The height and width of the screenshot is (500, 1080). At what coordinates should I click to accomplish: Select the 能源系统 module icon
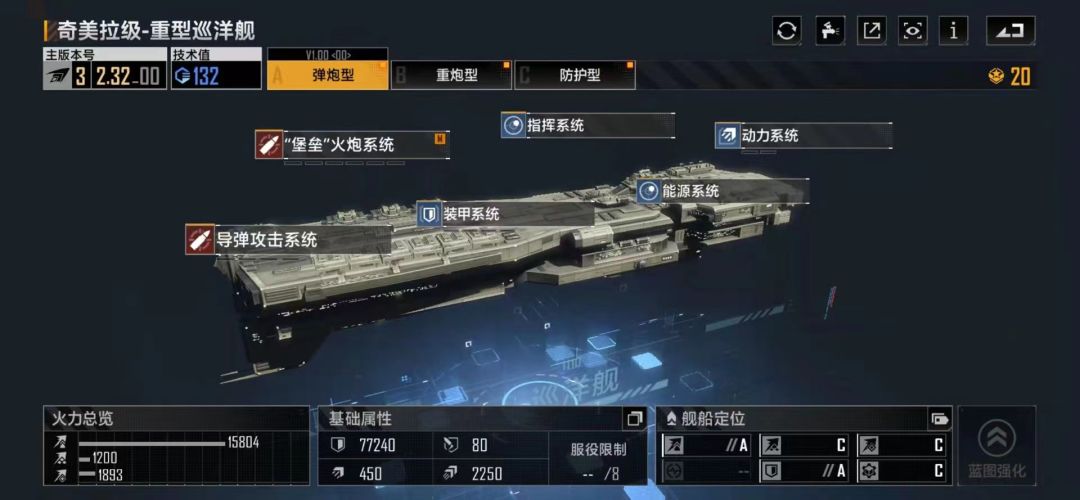tap(649, 191)
